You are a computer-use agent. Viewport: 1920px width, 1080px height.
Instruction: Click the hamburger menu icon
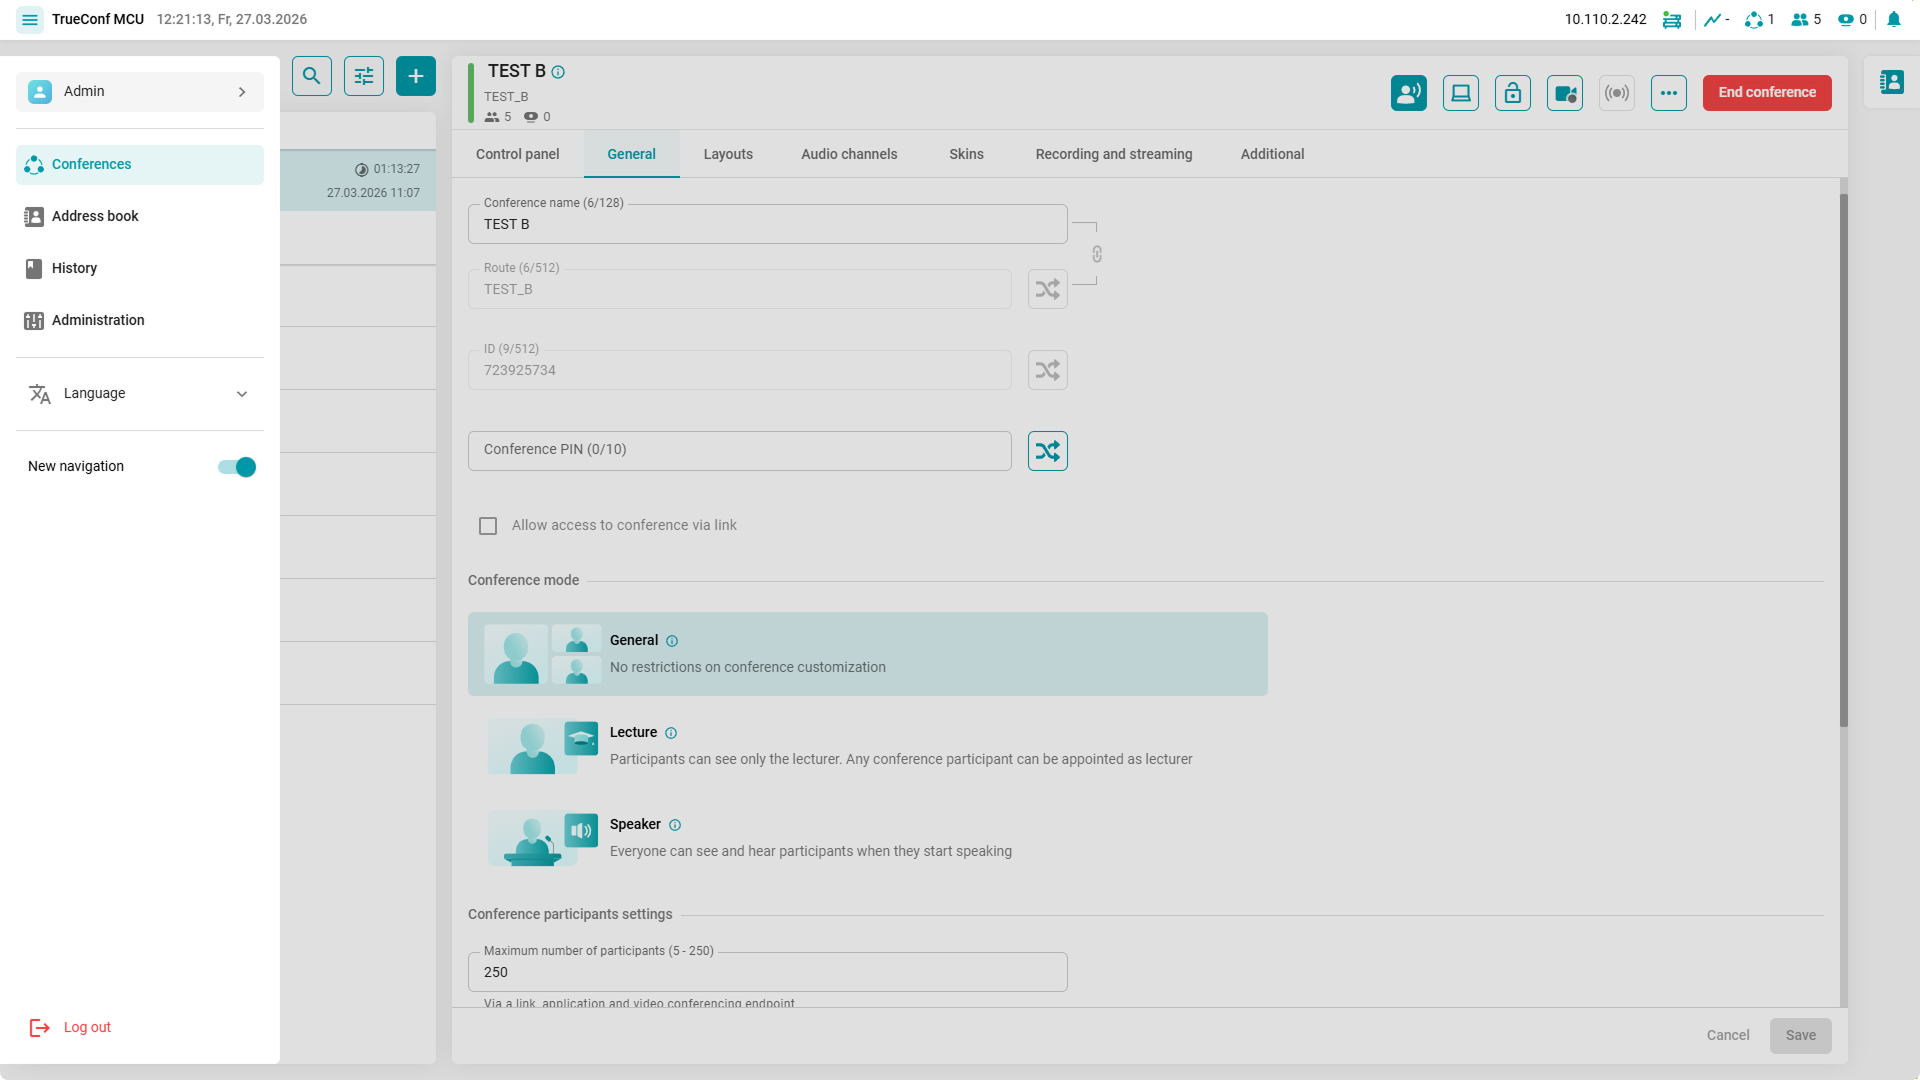[x=30, y=19]
